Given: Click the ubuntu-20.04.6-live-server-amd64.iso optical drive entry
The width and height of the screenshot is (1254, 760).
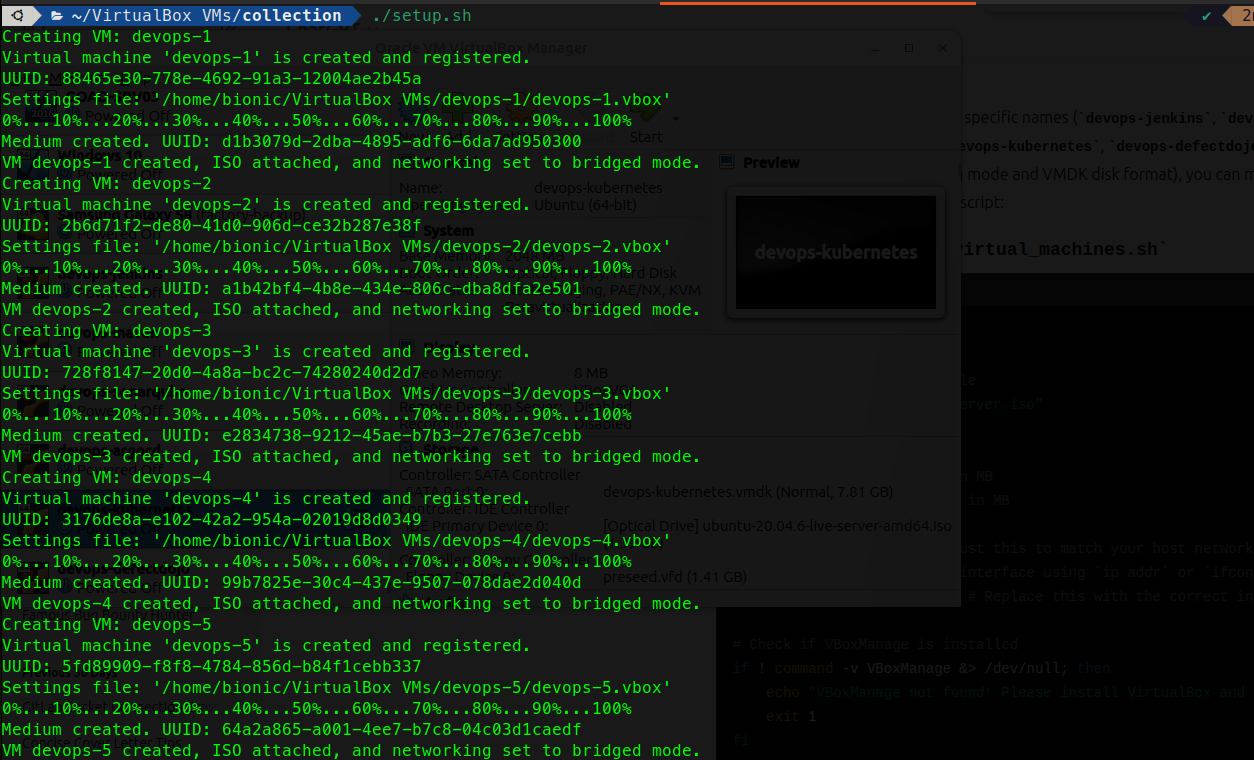Looking at the screenshot, I should click(x=779, y=526).
